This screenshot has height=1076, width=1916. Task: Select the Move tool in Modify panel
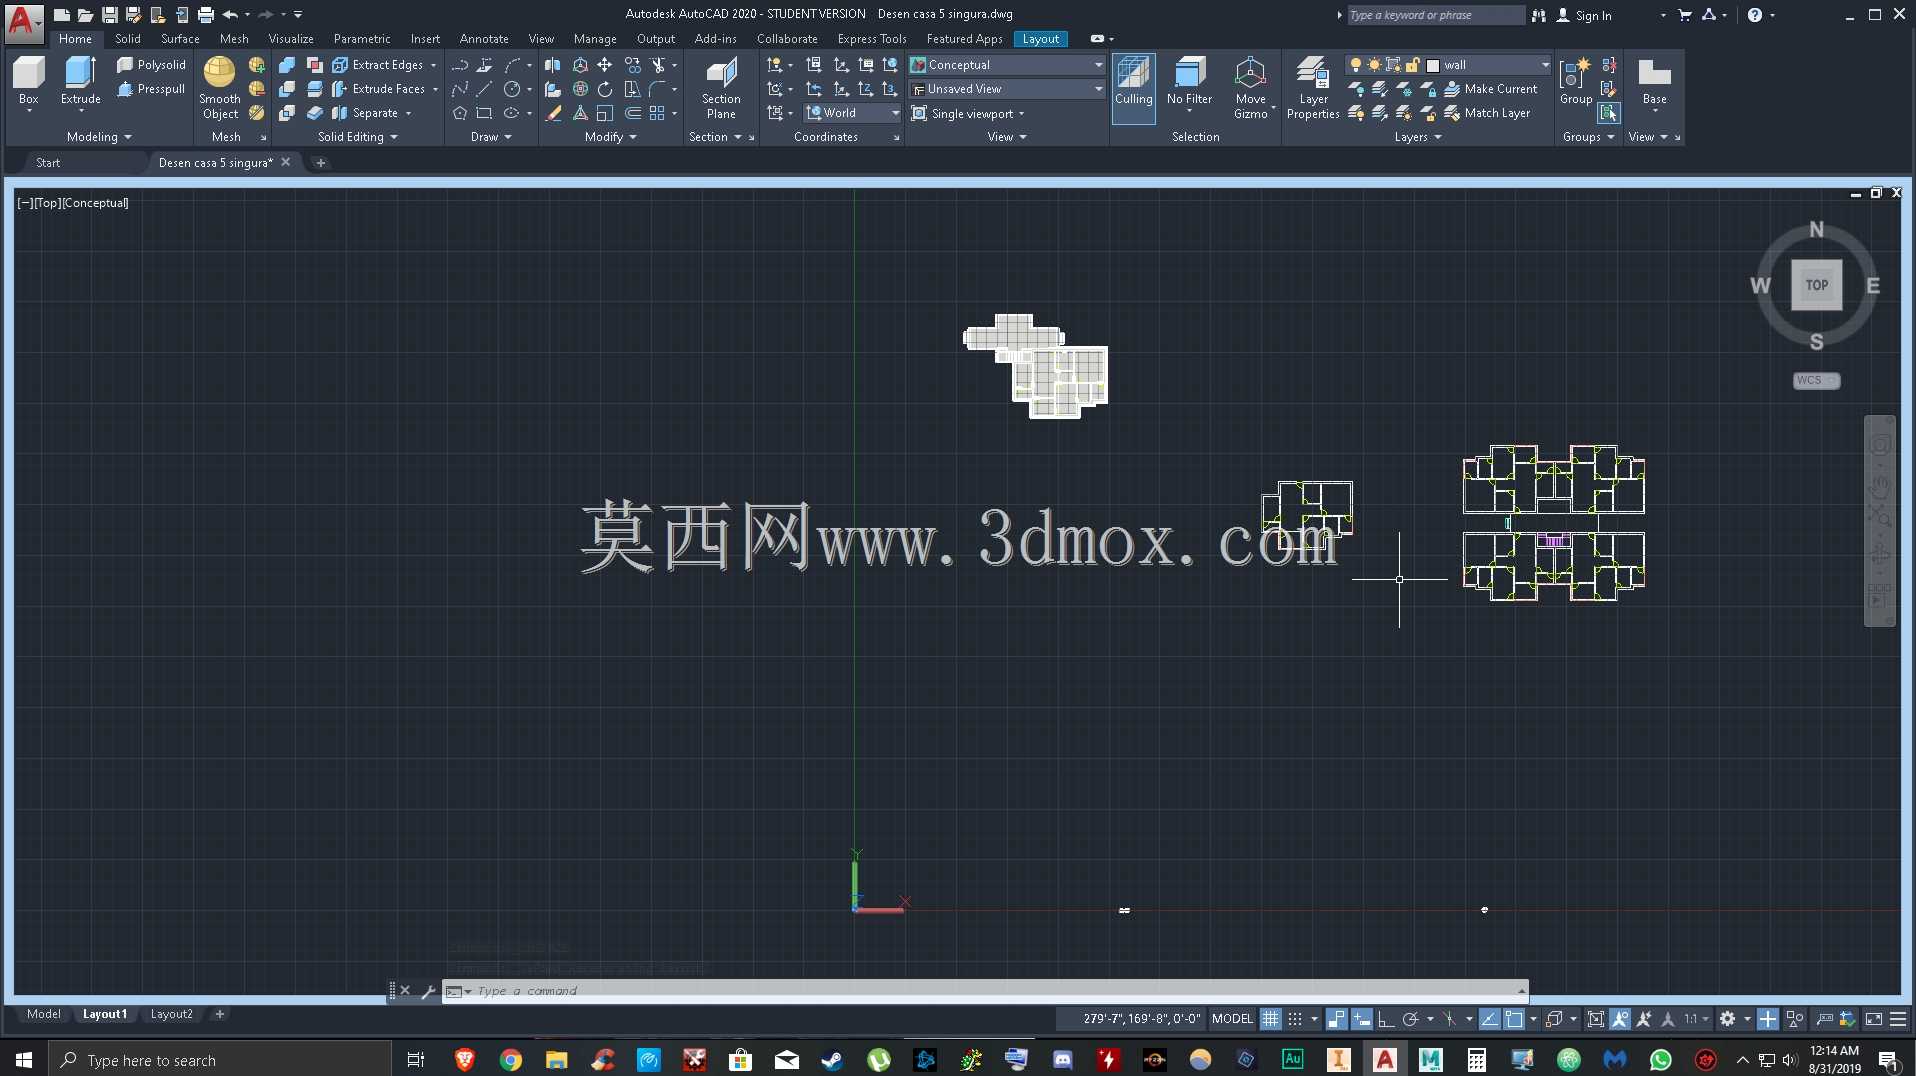[604, 65]
